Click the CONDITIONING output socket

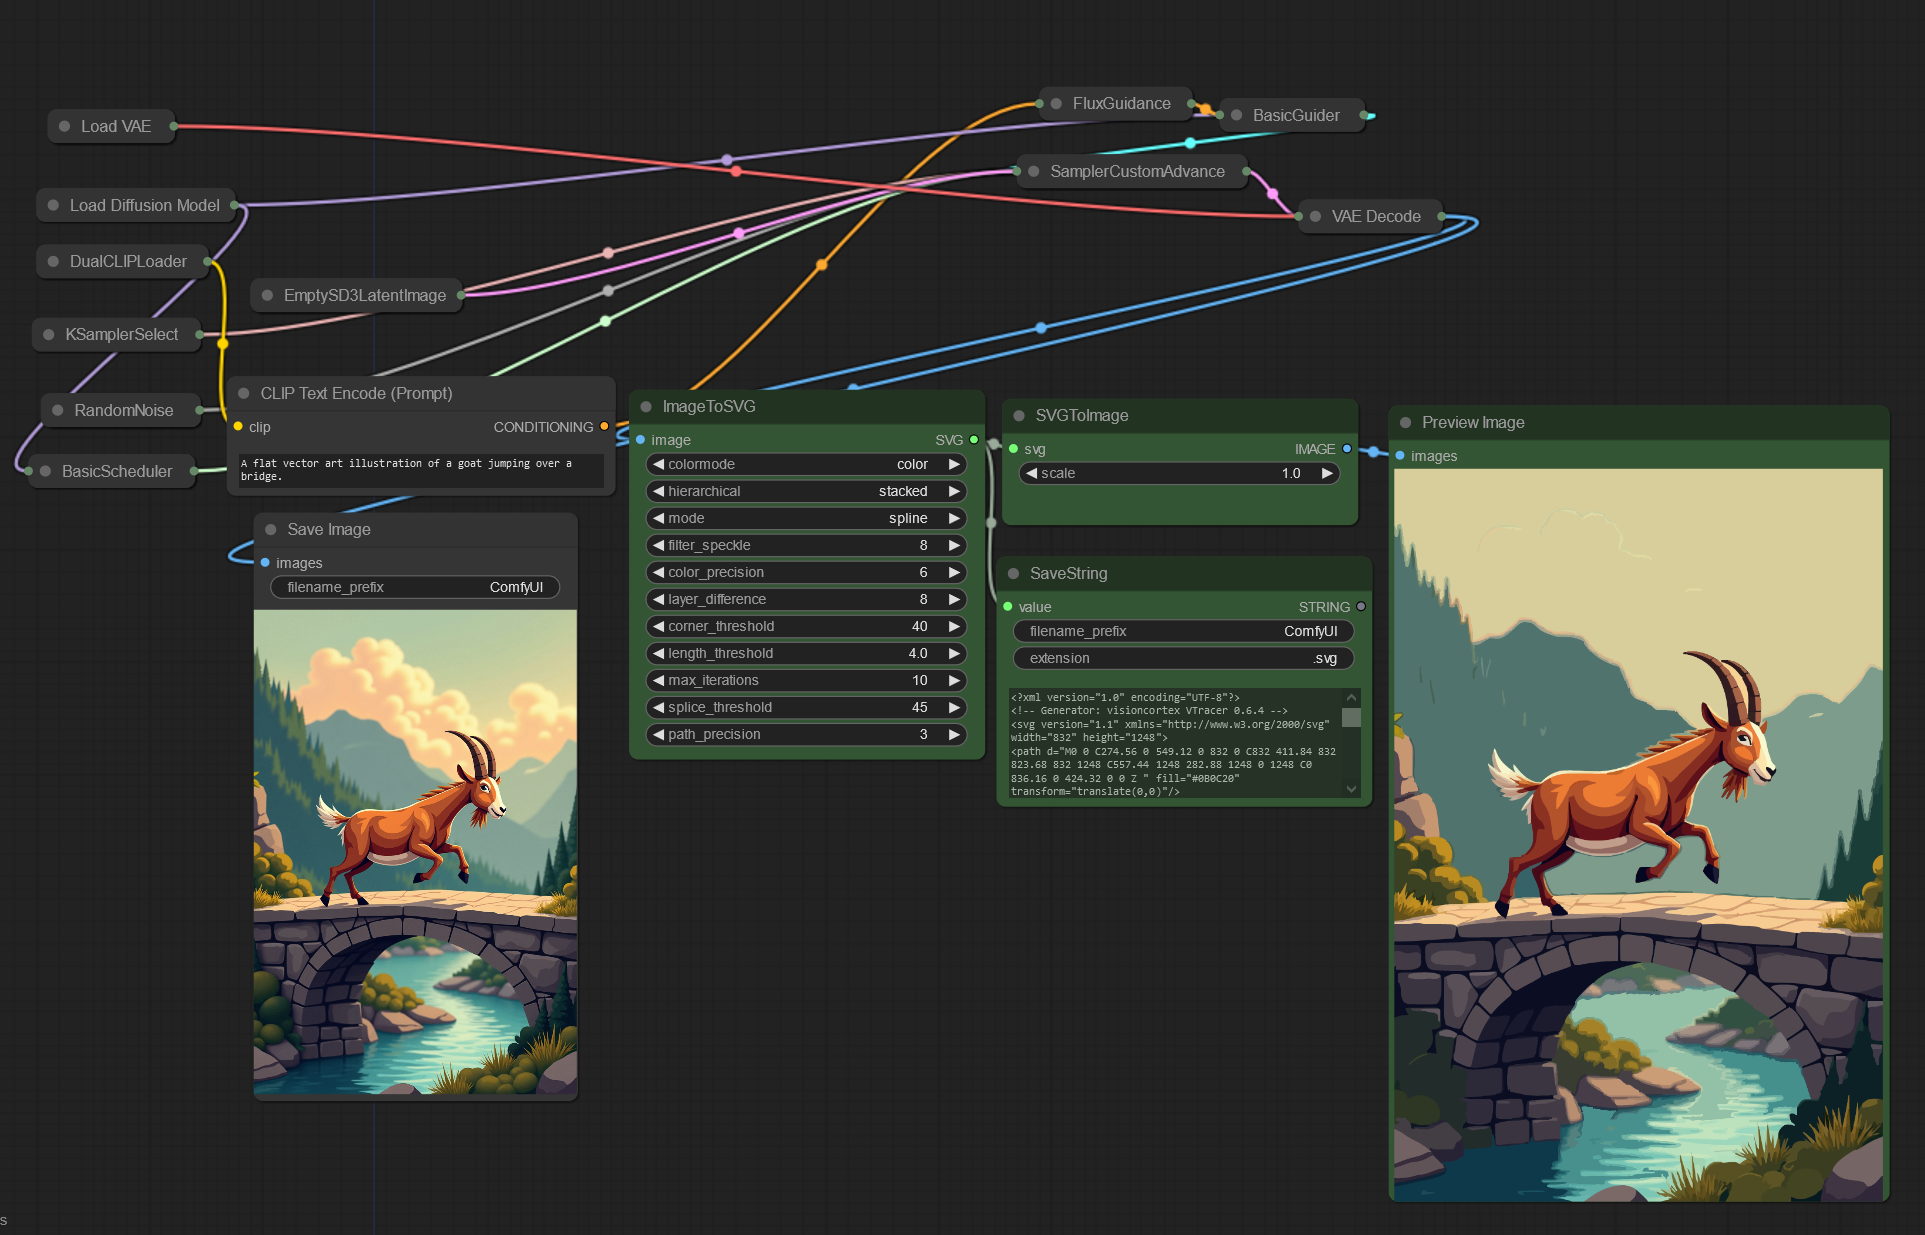pos(604,427)
